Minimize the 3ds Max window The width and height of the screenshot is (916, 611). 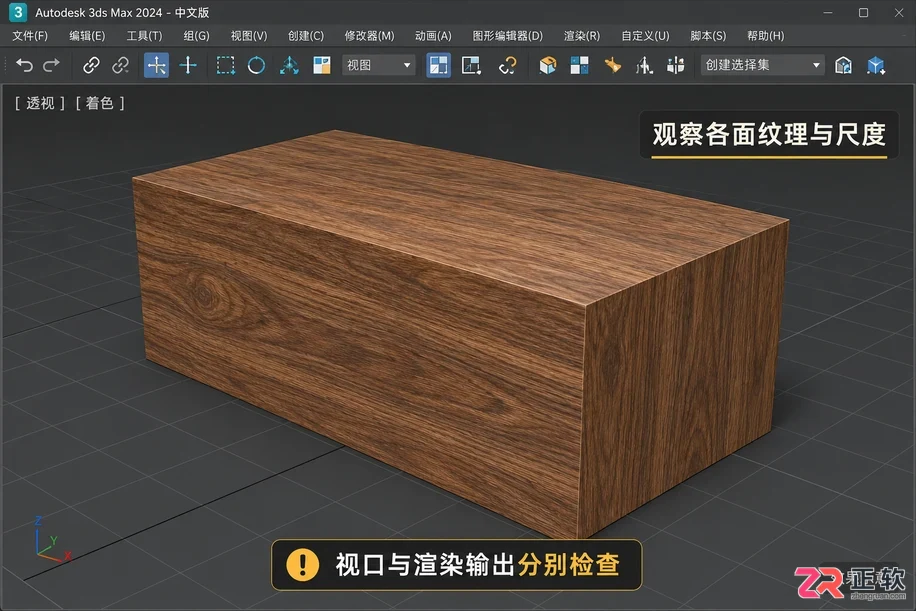(x=828, y=12)
